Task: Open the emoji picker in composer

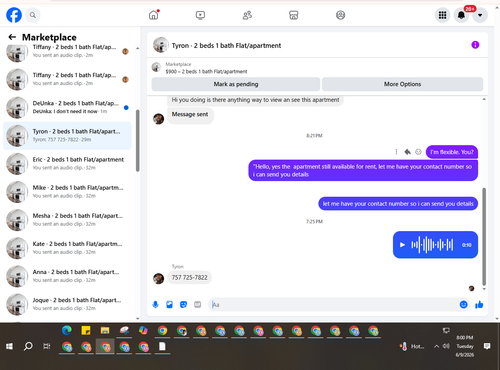Action: [x=463, y=304]
